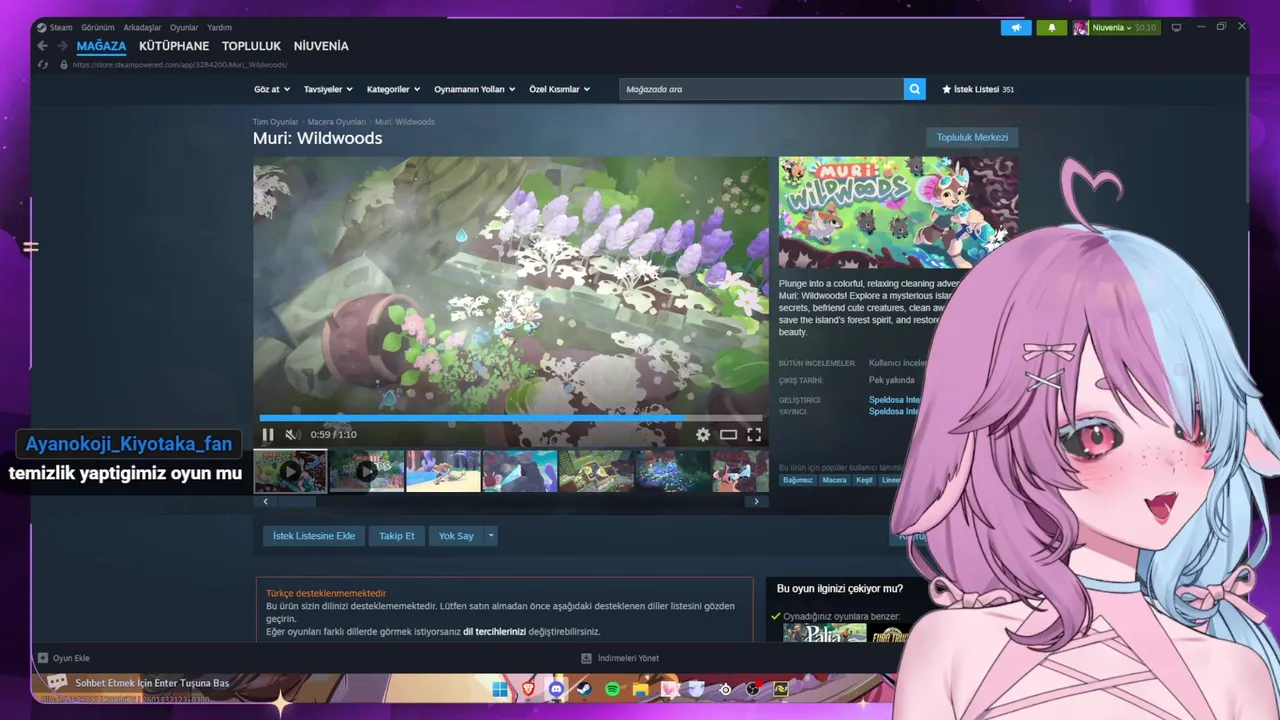
Task: Click İstek Listesine Ekle button
Action: tap(314, 536)
